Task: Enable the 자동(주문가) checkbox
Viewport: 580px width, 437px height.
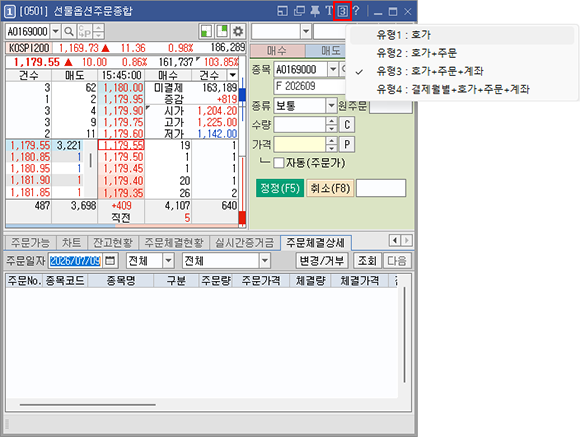Action: pos(278,163)
